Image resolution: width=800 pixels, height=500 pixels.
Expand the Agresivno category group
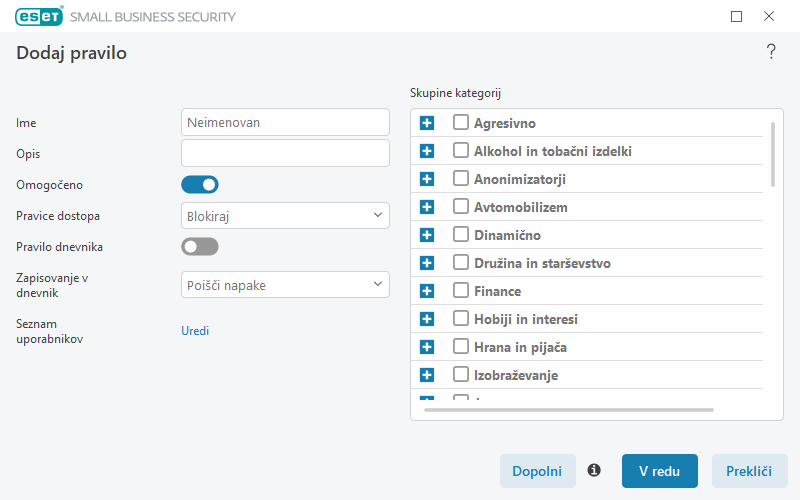[427, 123]
